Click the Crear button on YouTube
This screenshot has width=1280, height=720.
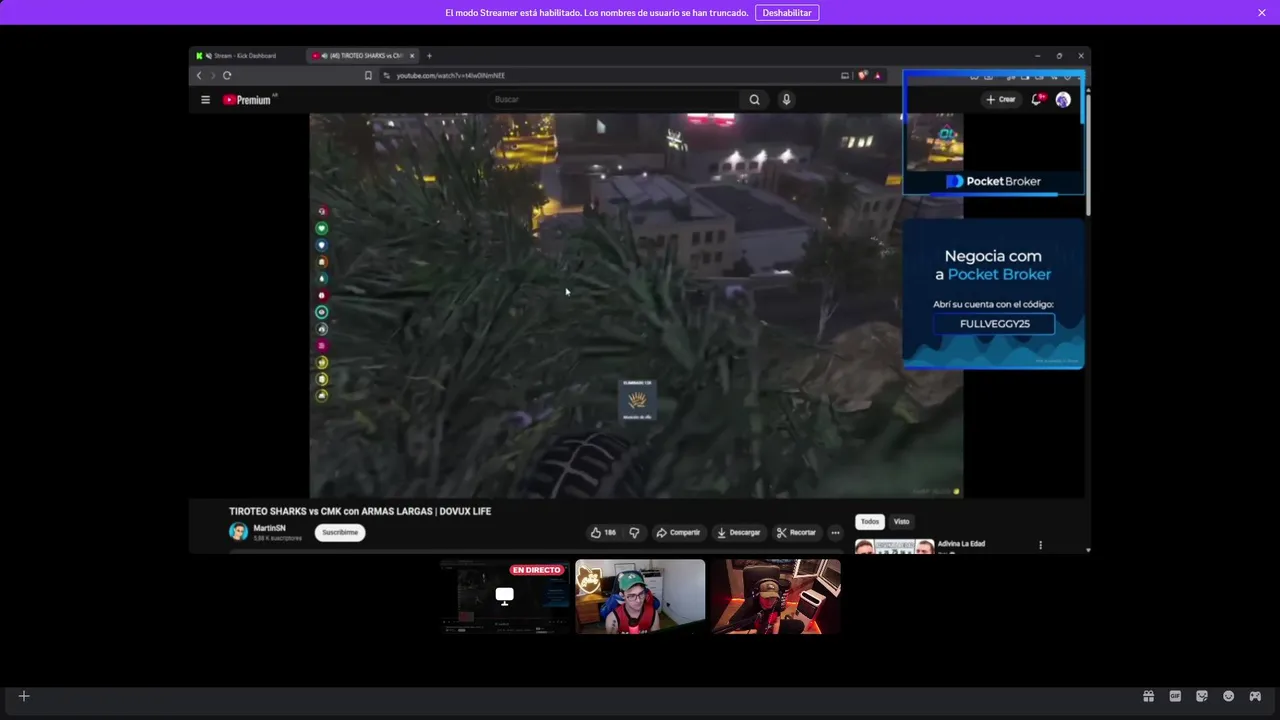pyautogui.click(x=1000, y=100)
